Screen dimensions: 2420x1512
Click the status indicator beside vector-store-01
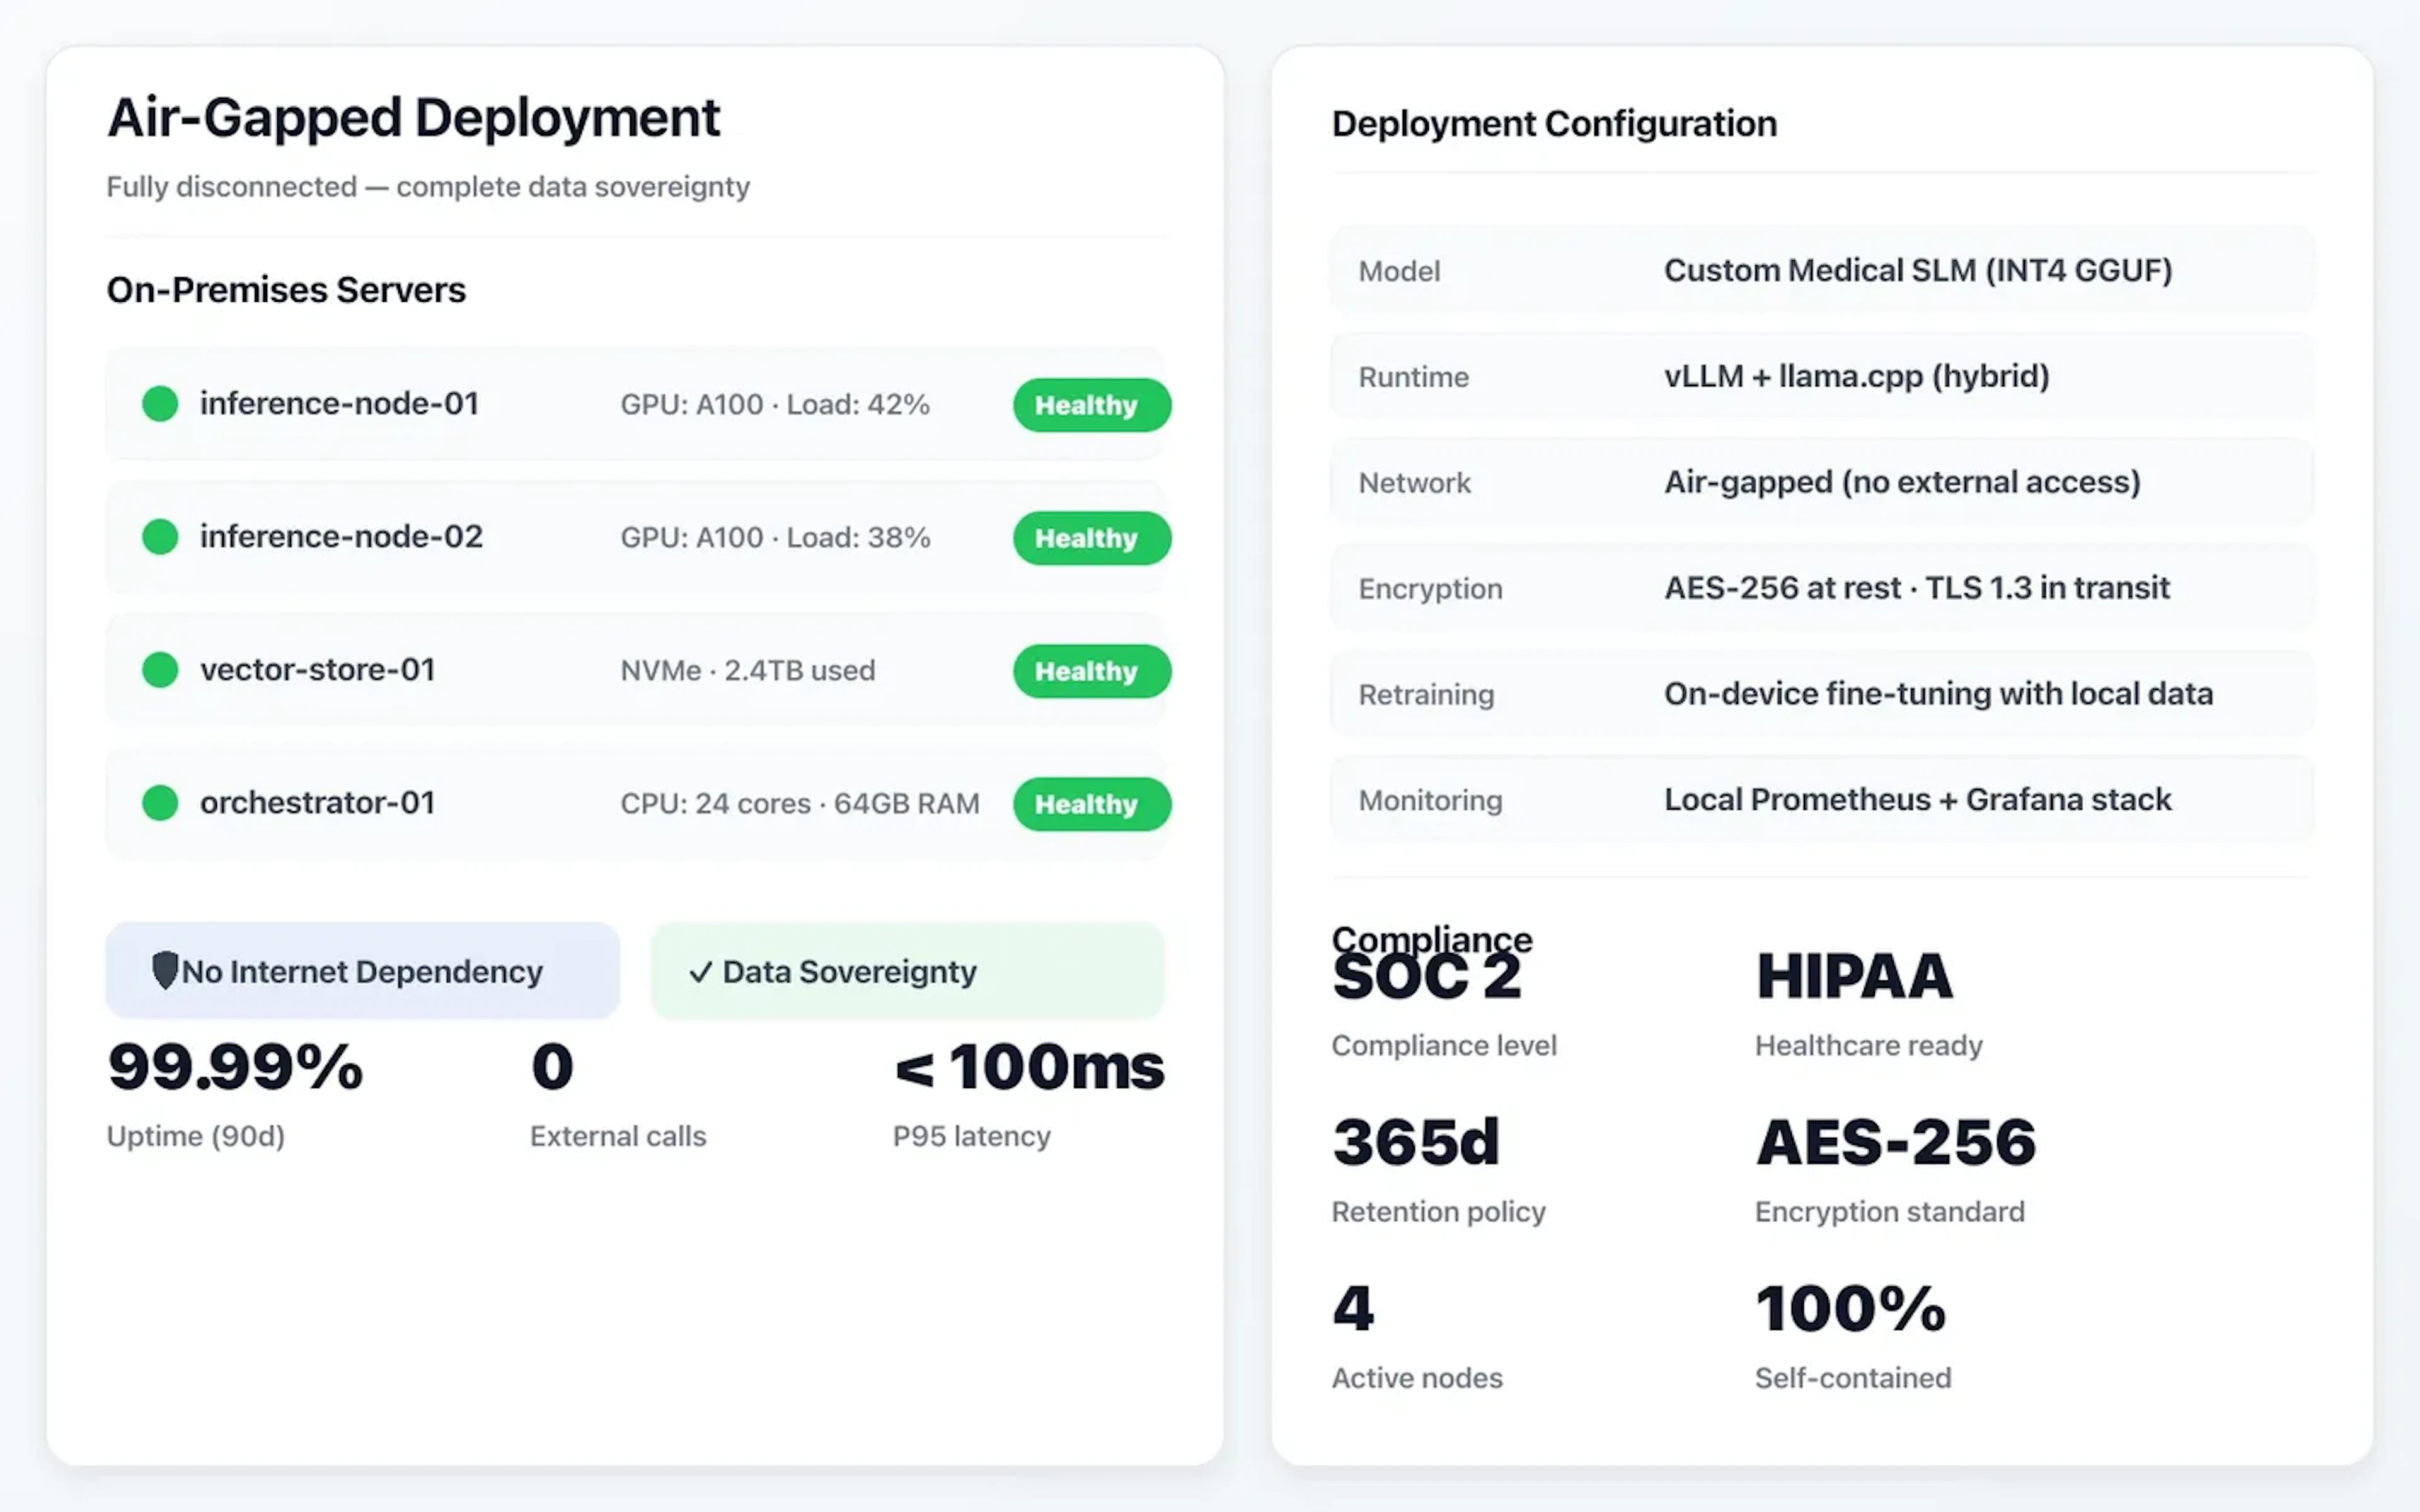(160, 670)
